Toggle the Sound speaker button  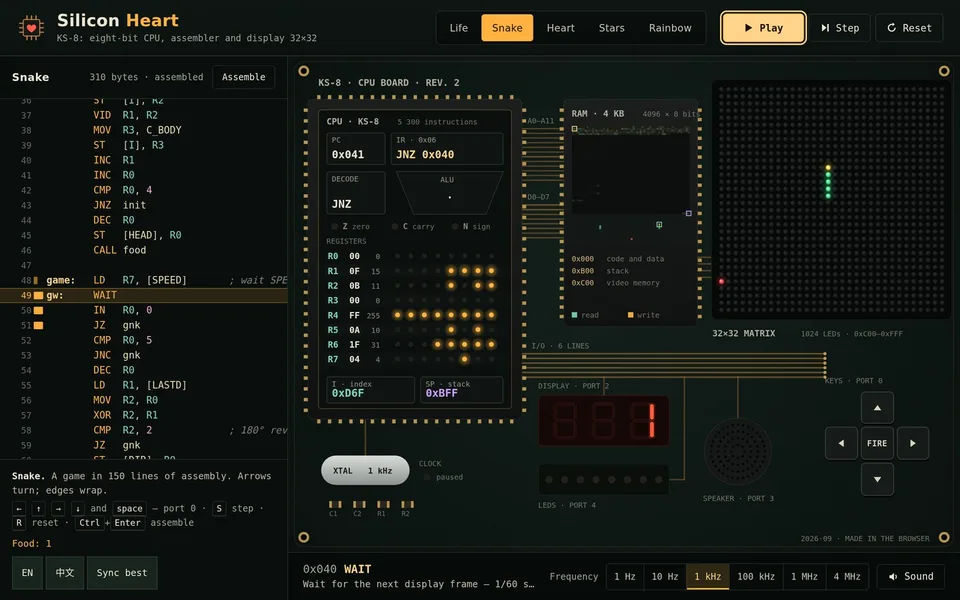(911, 576)
